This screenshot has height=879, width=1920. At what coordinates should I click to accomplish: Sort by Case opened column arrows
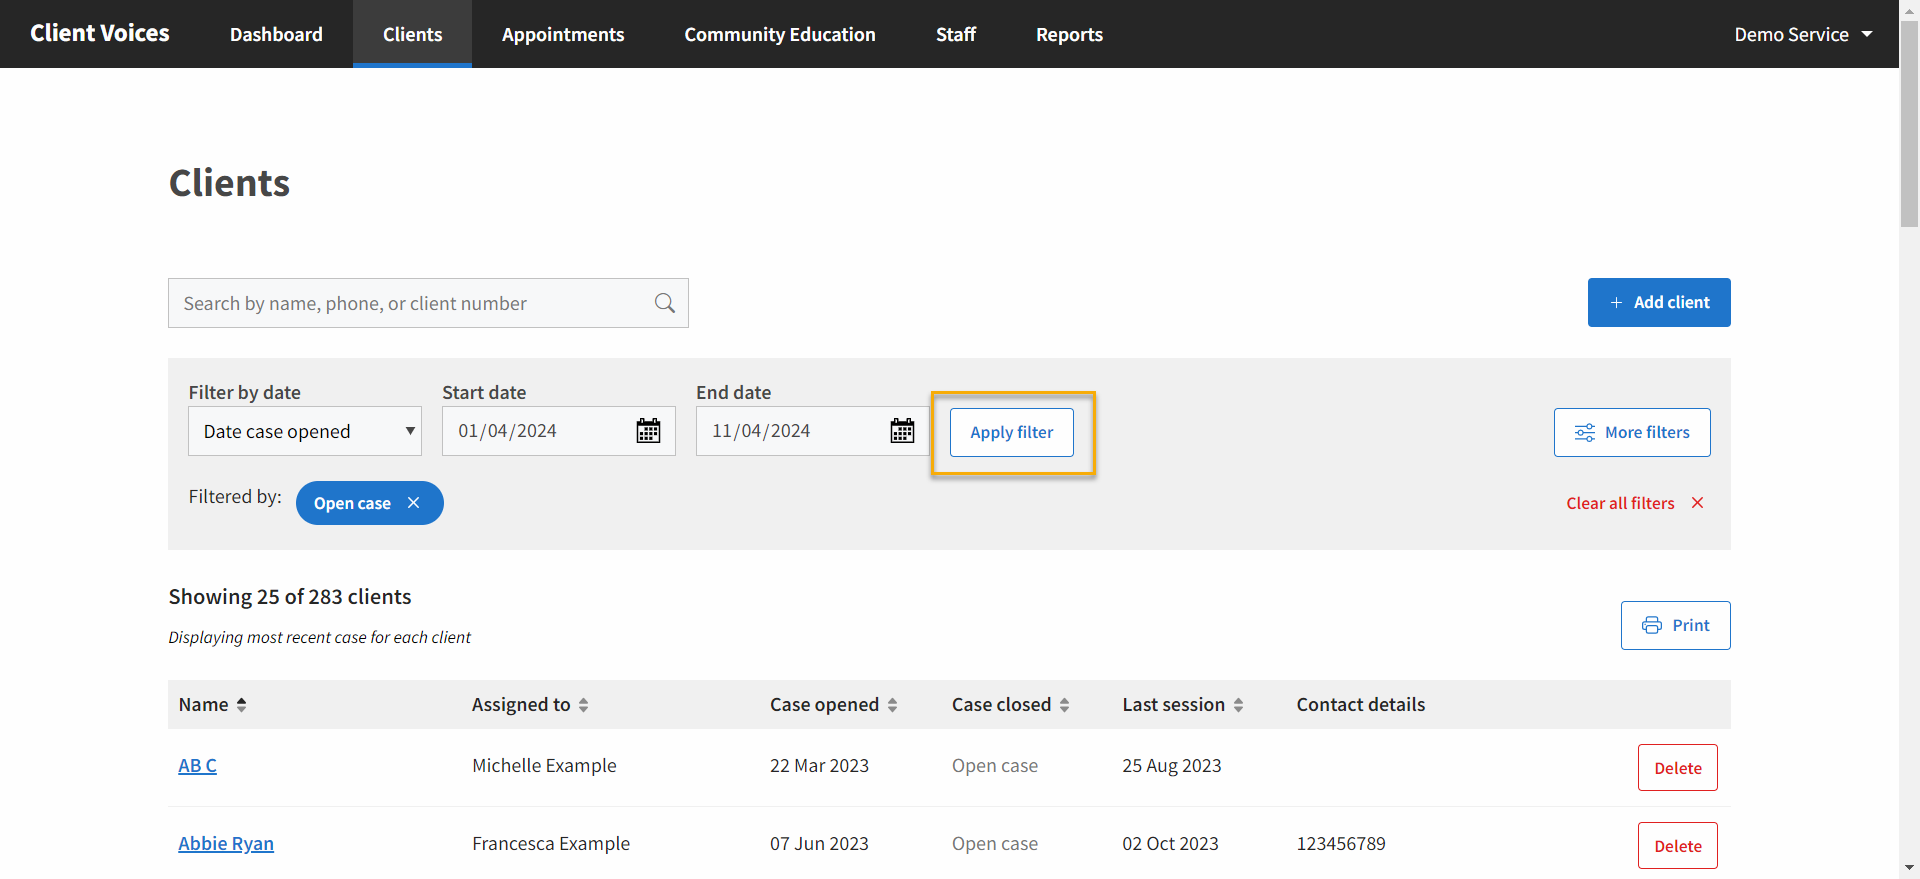click(x=893, y=705)
